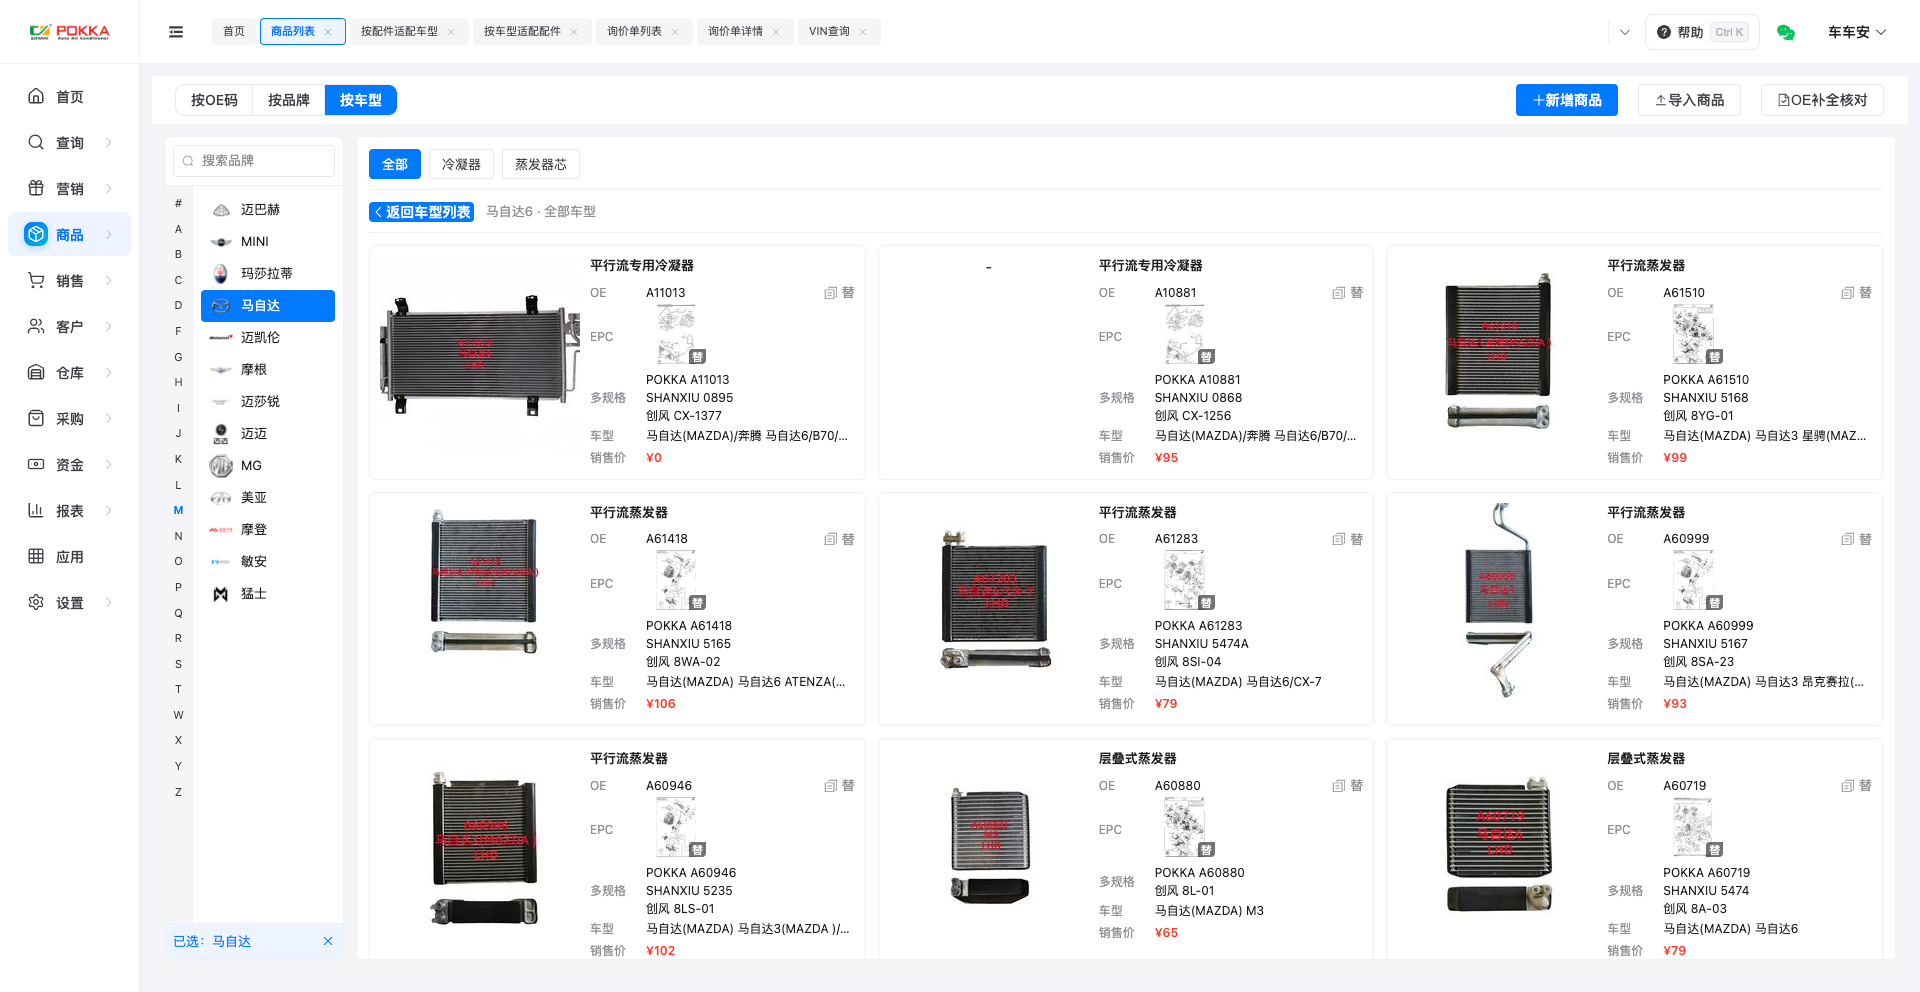Viewport: 1920px width, 992px height.
Task: Switch to the 按OE码 tab
Action: pyautogui.click(x=214, y=100)
